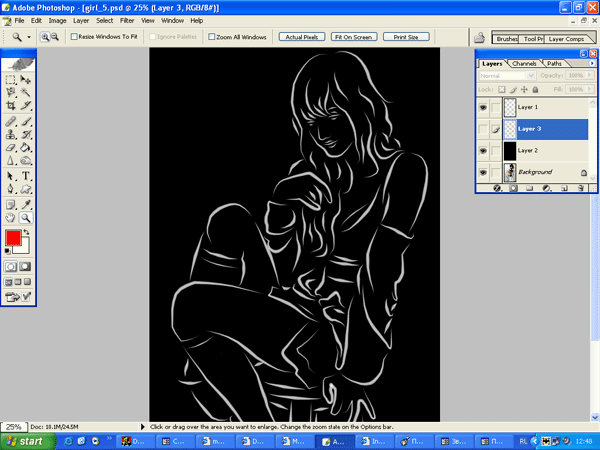Hide Layer 2 visibility eye
600x450 pixels.
[483, 151]
